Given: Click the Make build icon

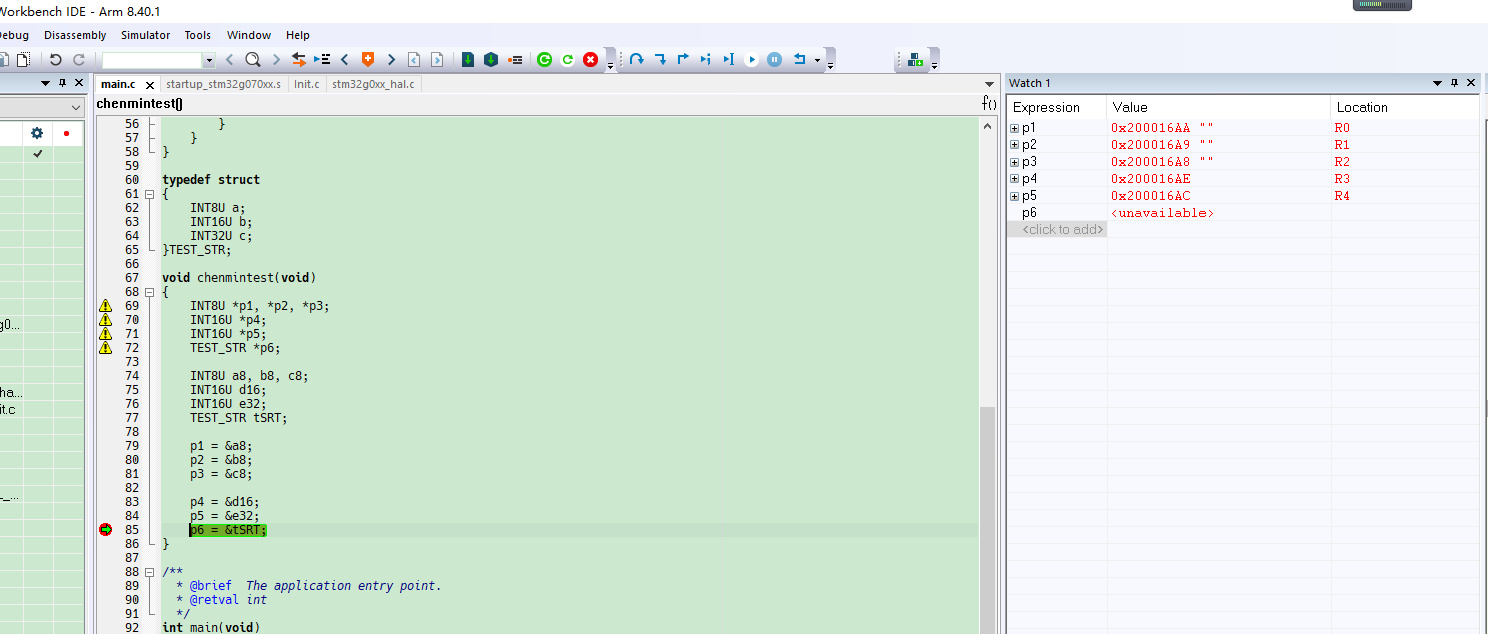Looking at the screenshot, I should (491, 60).
